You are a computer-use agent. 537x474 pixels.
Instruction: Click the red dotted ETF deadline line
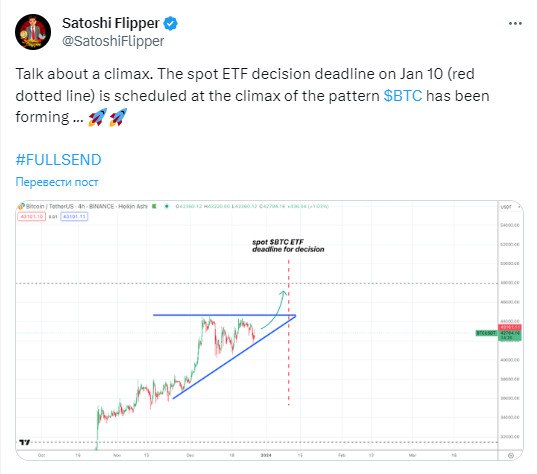pos(289,332)
